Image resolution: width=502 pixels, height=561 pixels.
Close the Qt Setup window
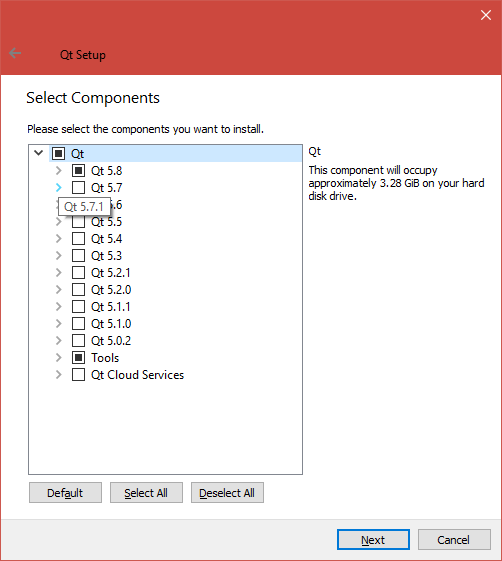(486, 15)
